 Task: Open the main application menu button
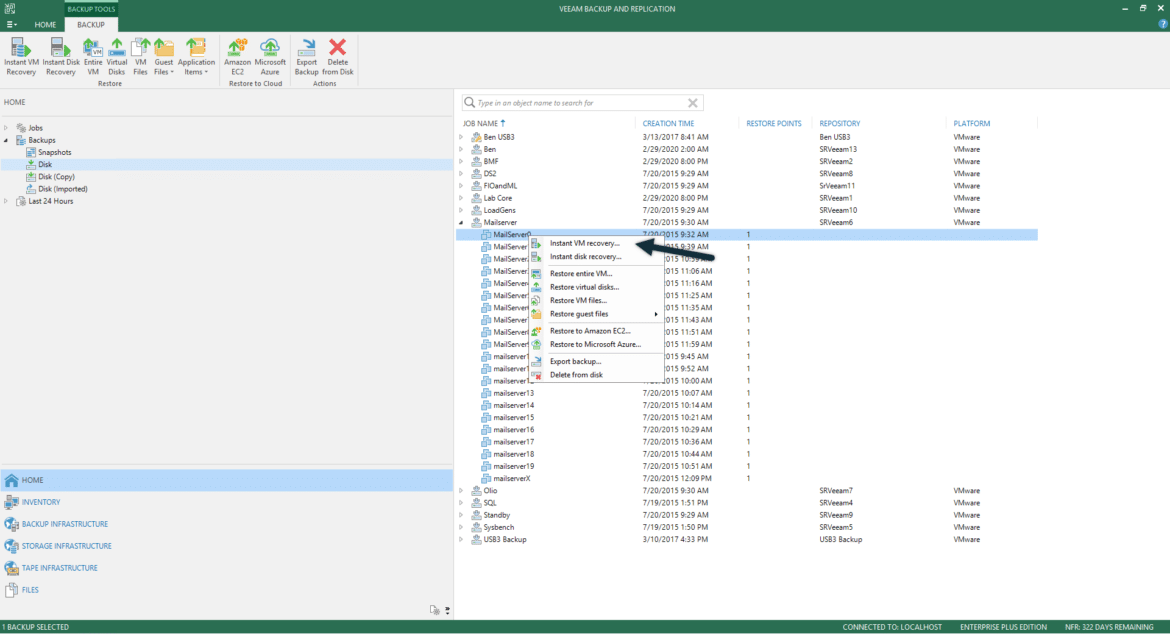[11, 25]
